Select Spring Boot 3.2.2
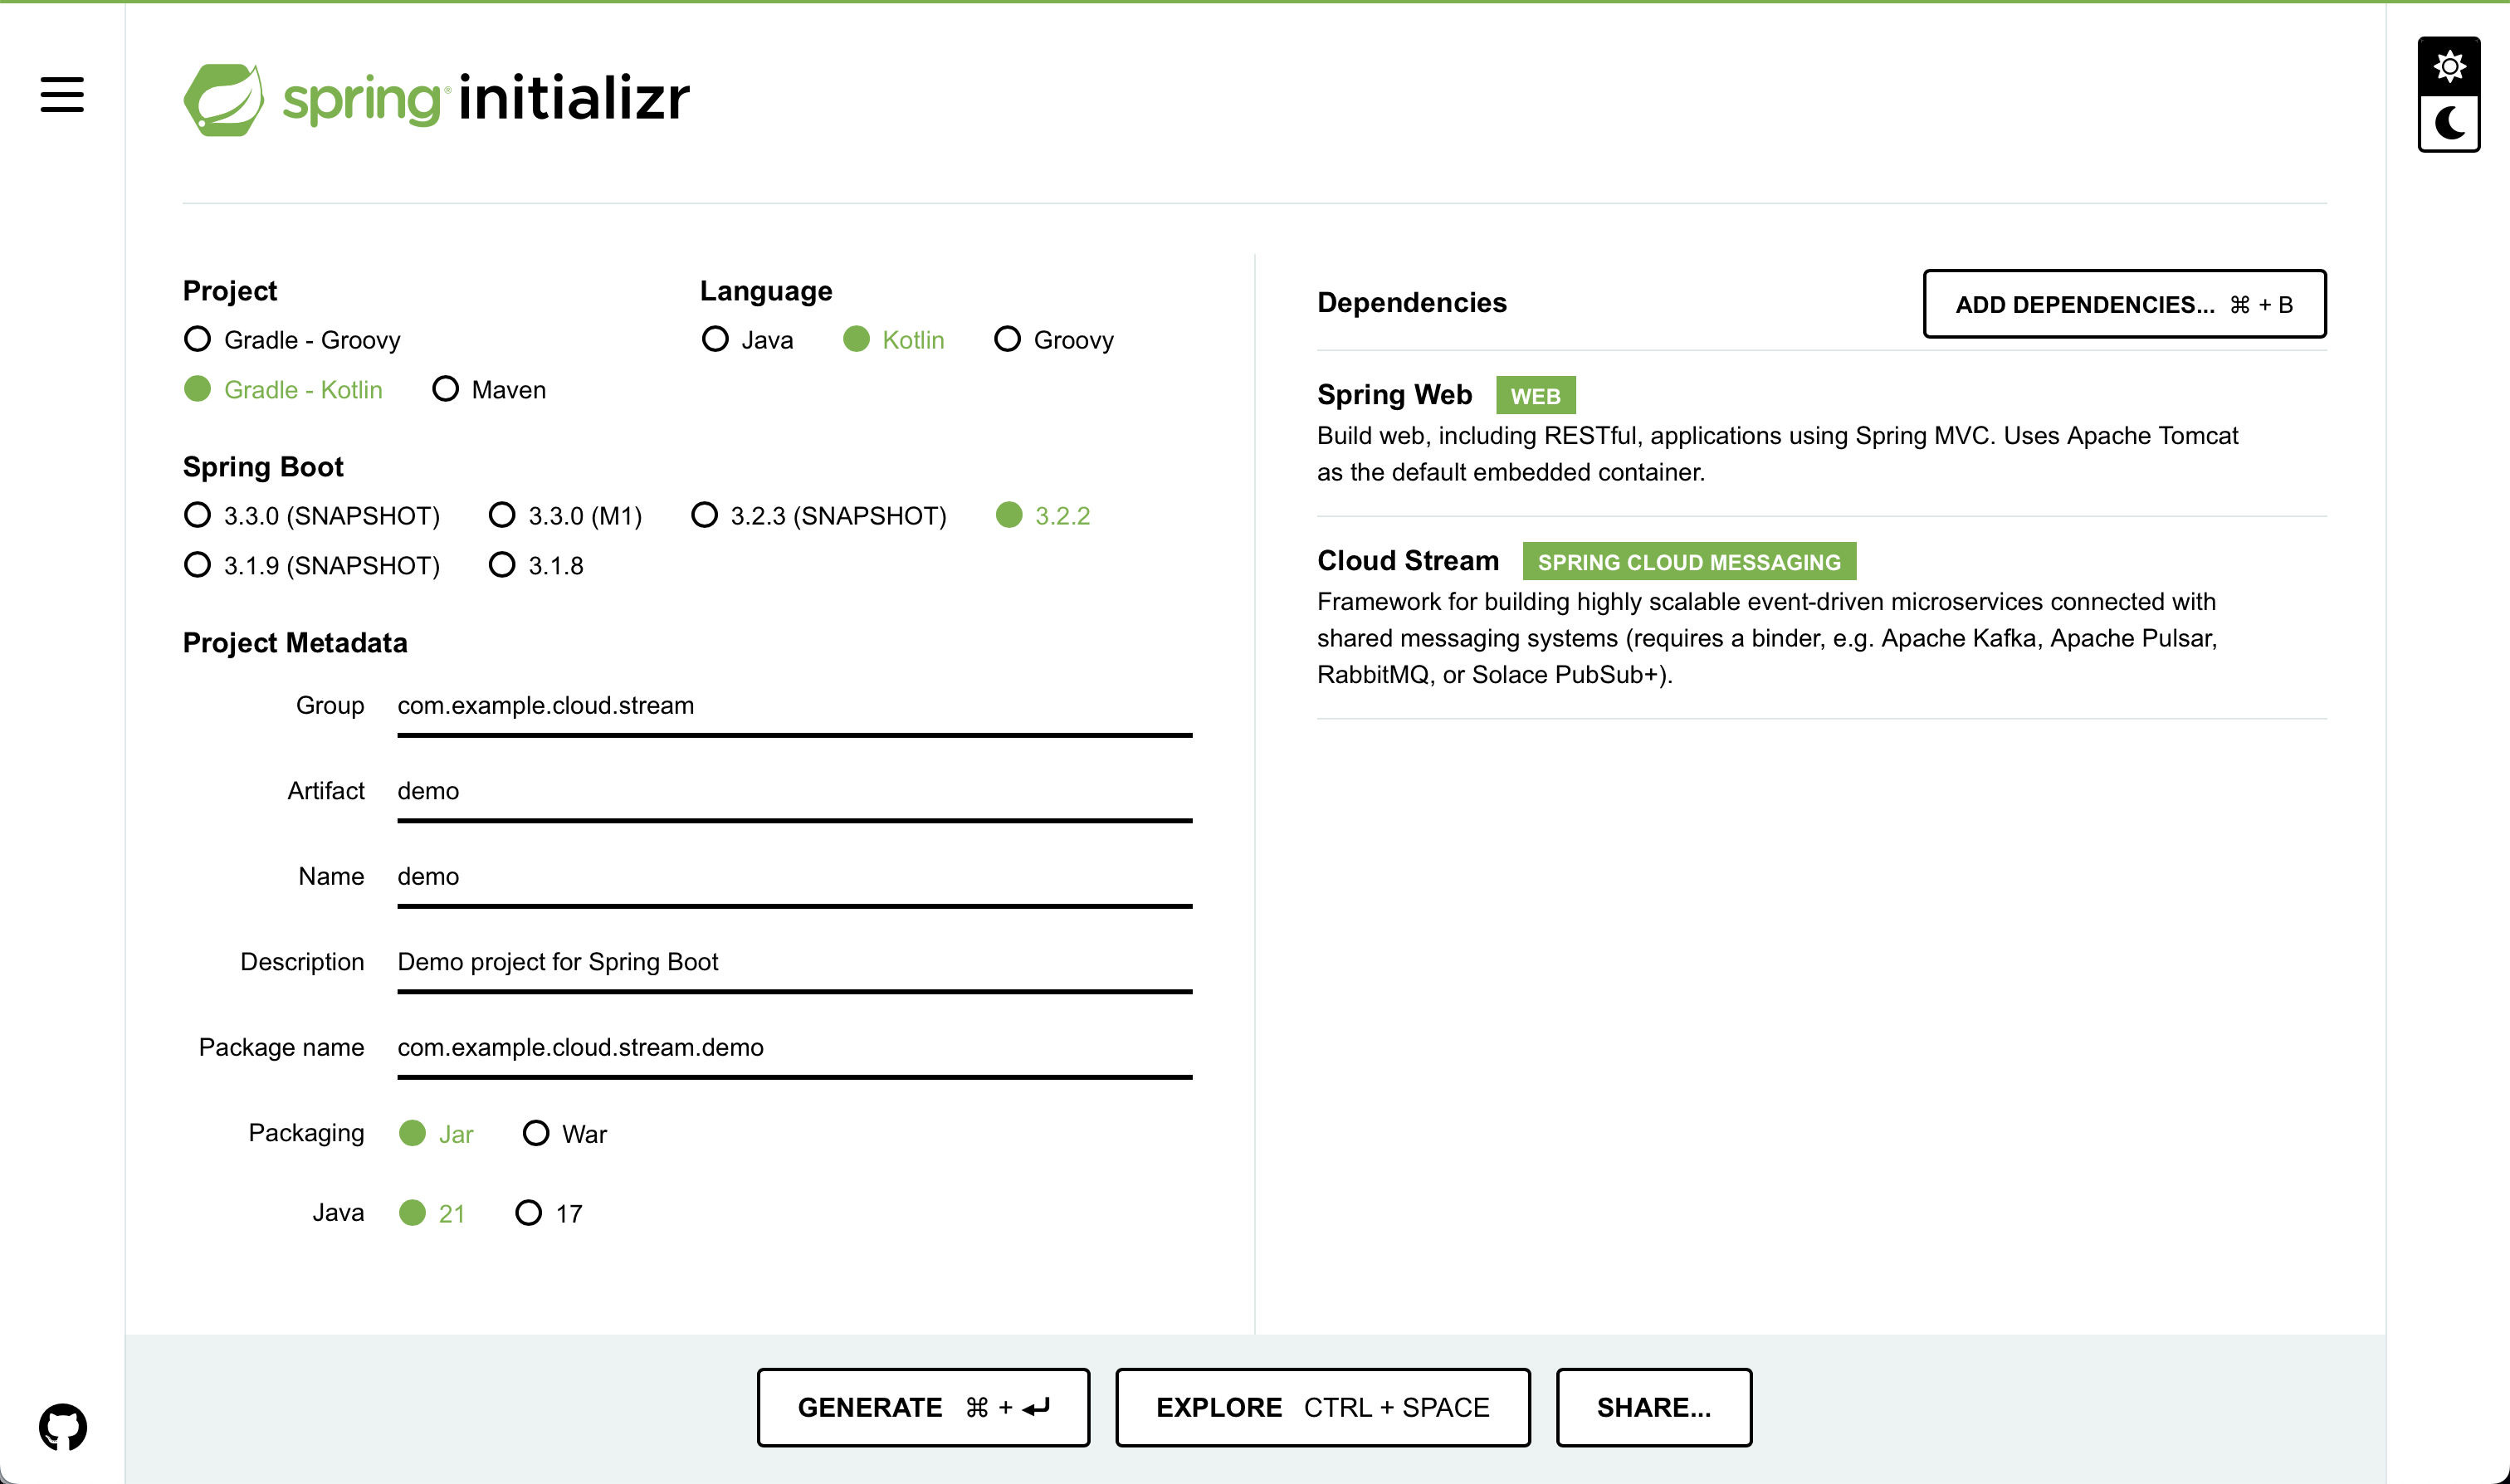Viewport: 2510px width, 1484px height. pos(1043,516)
